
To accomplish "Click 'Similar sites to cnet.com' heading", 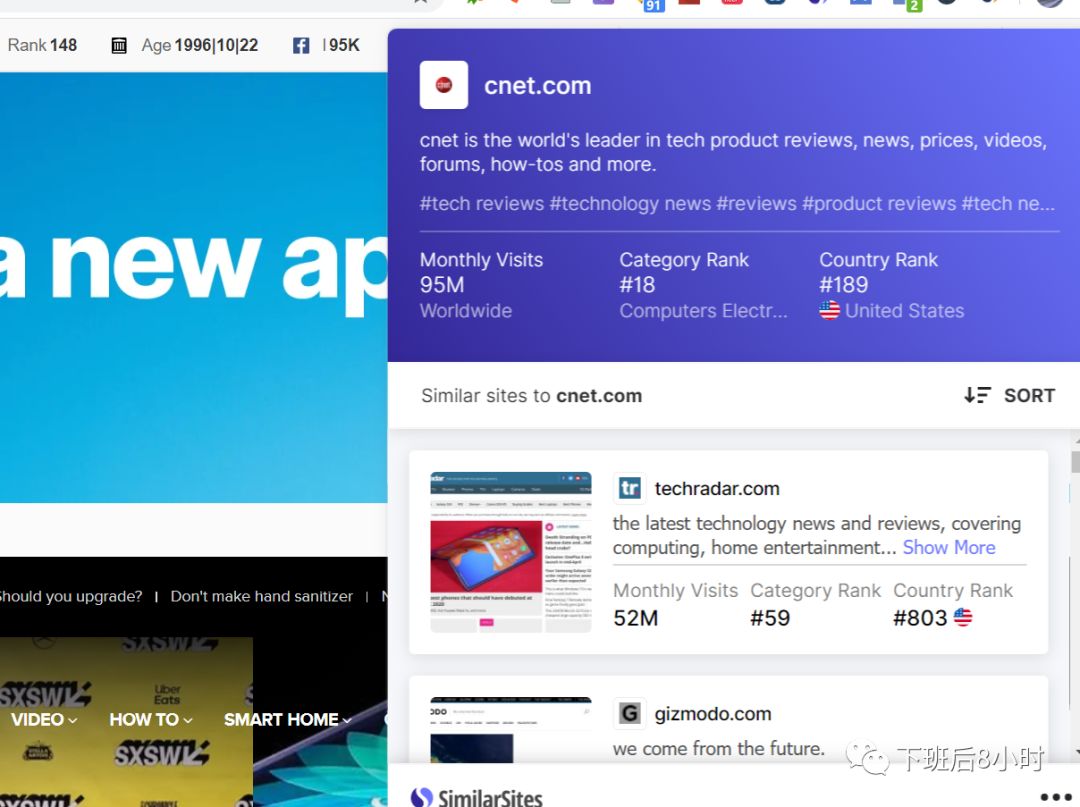I will pos(532,396).
